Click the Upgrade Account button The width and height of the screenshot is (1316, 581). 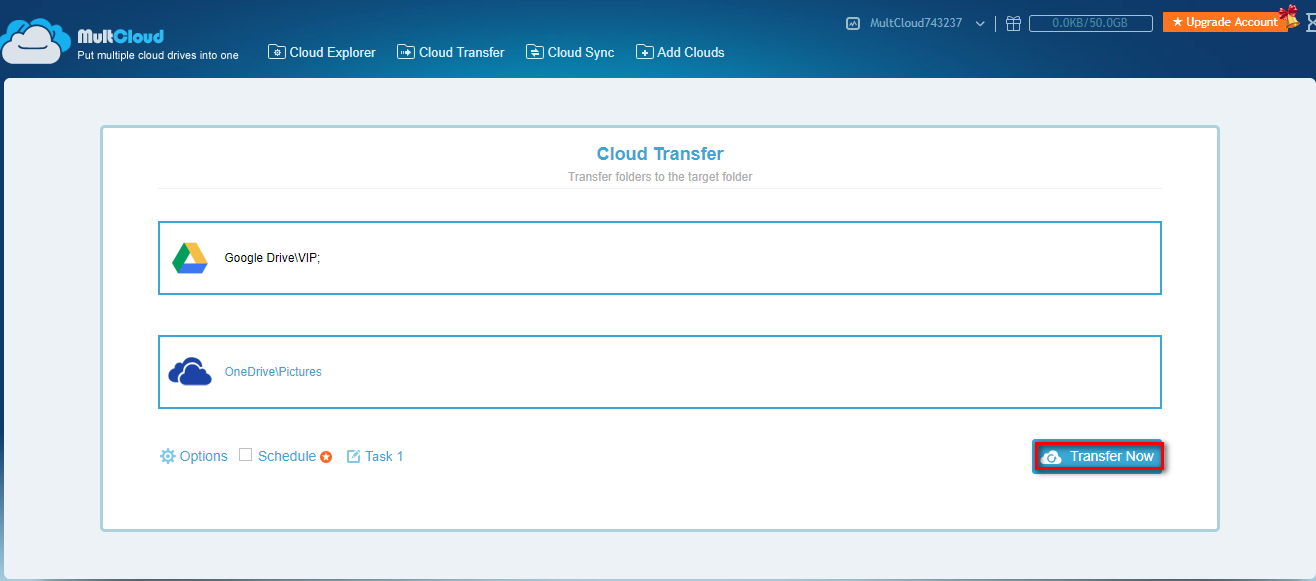tap(1225, 22)
